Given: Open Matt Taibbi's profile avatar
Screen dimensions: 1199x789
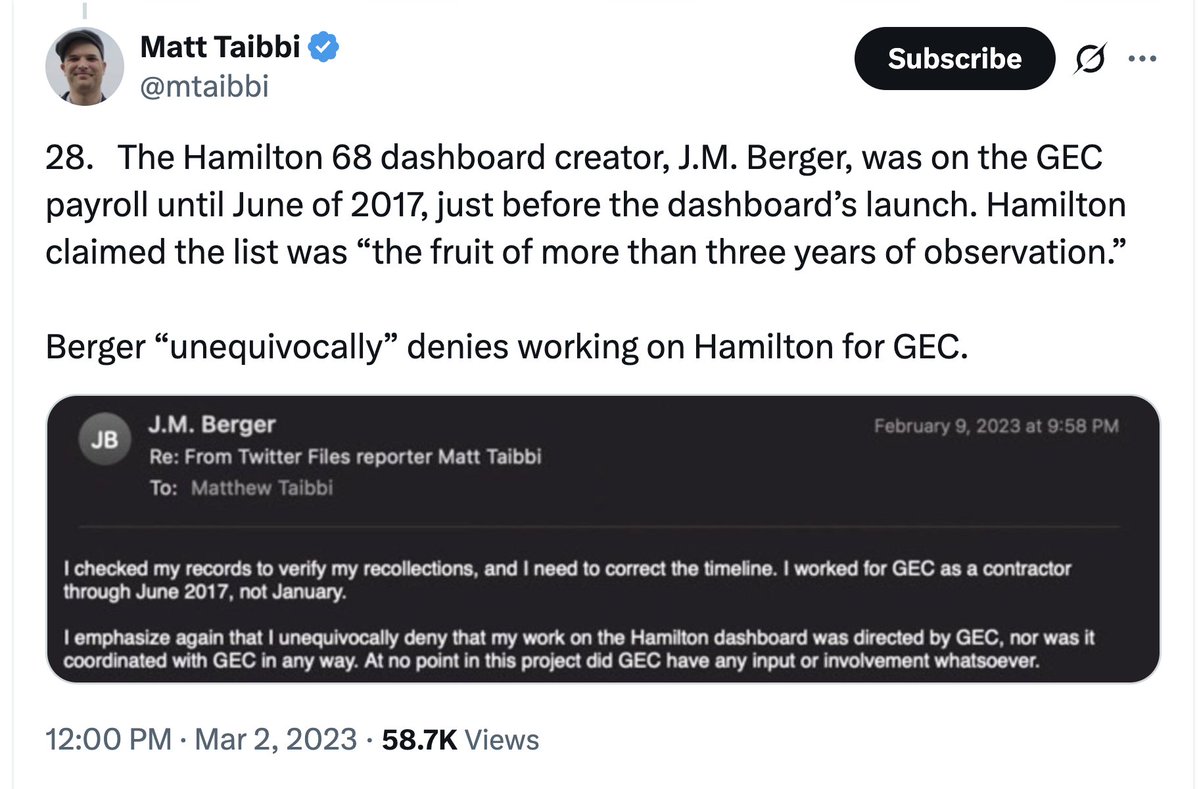Looking at the screenshot, I should 84,66.
